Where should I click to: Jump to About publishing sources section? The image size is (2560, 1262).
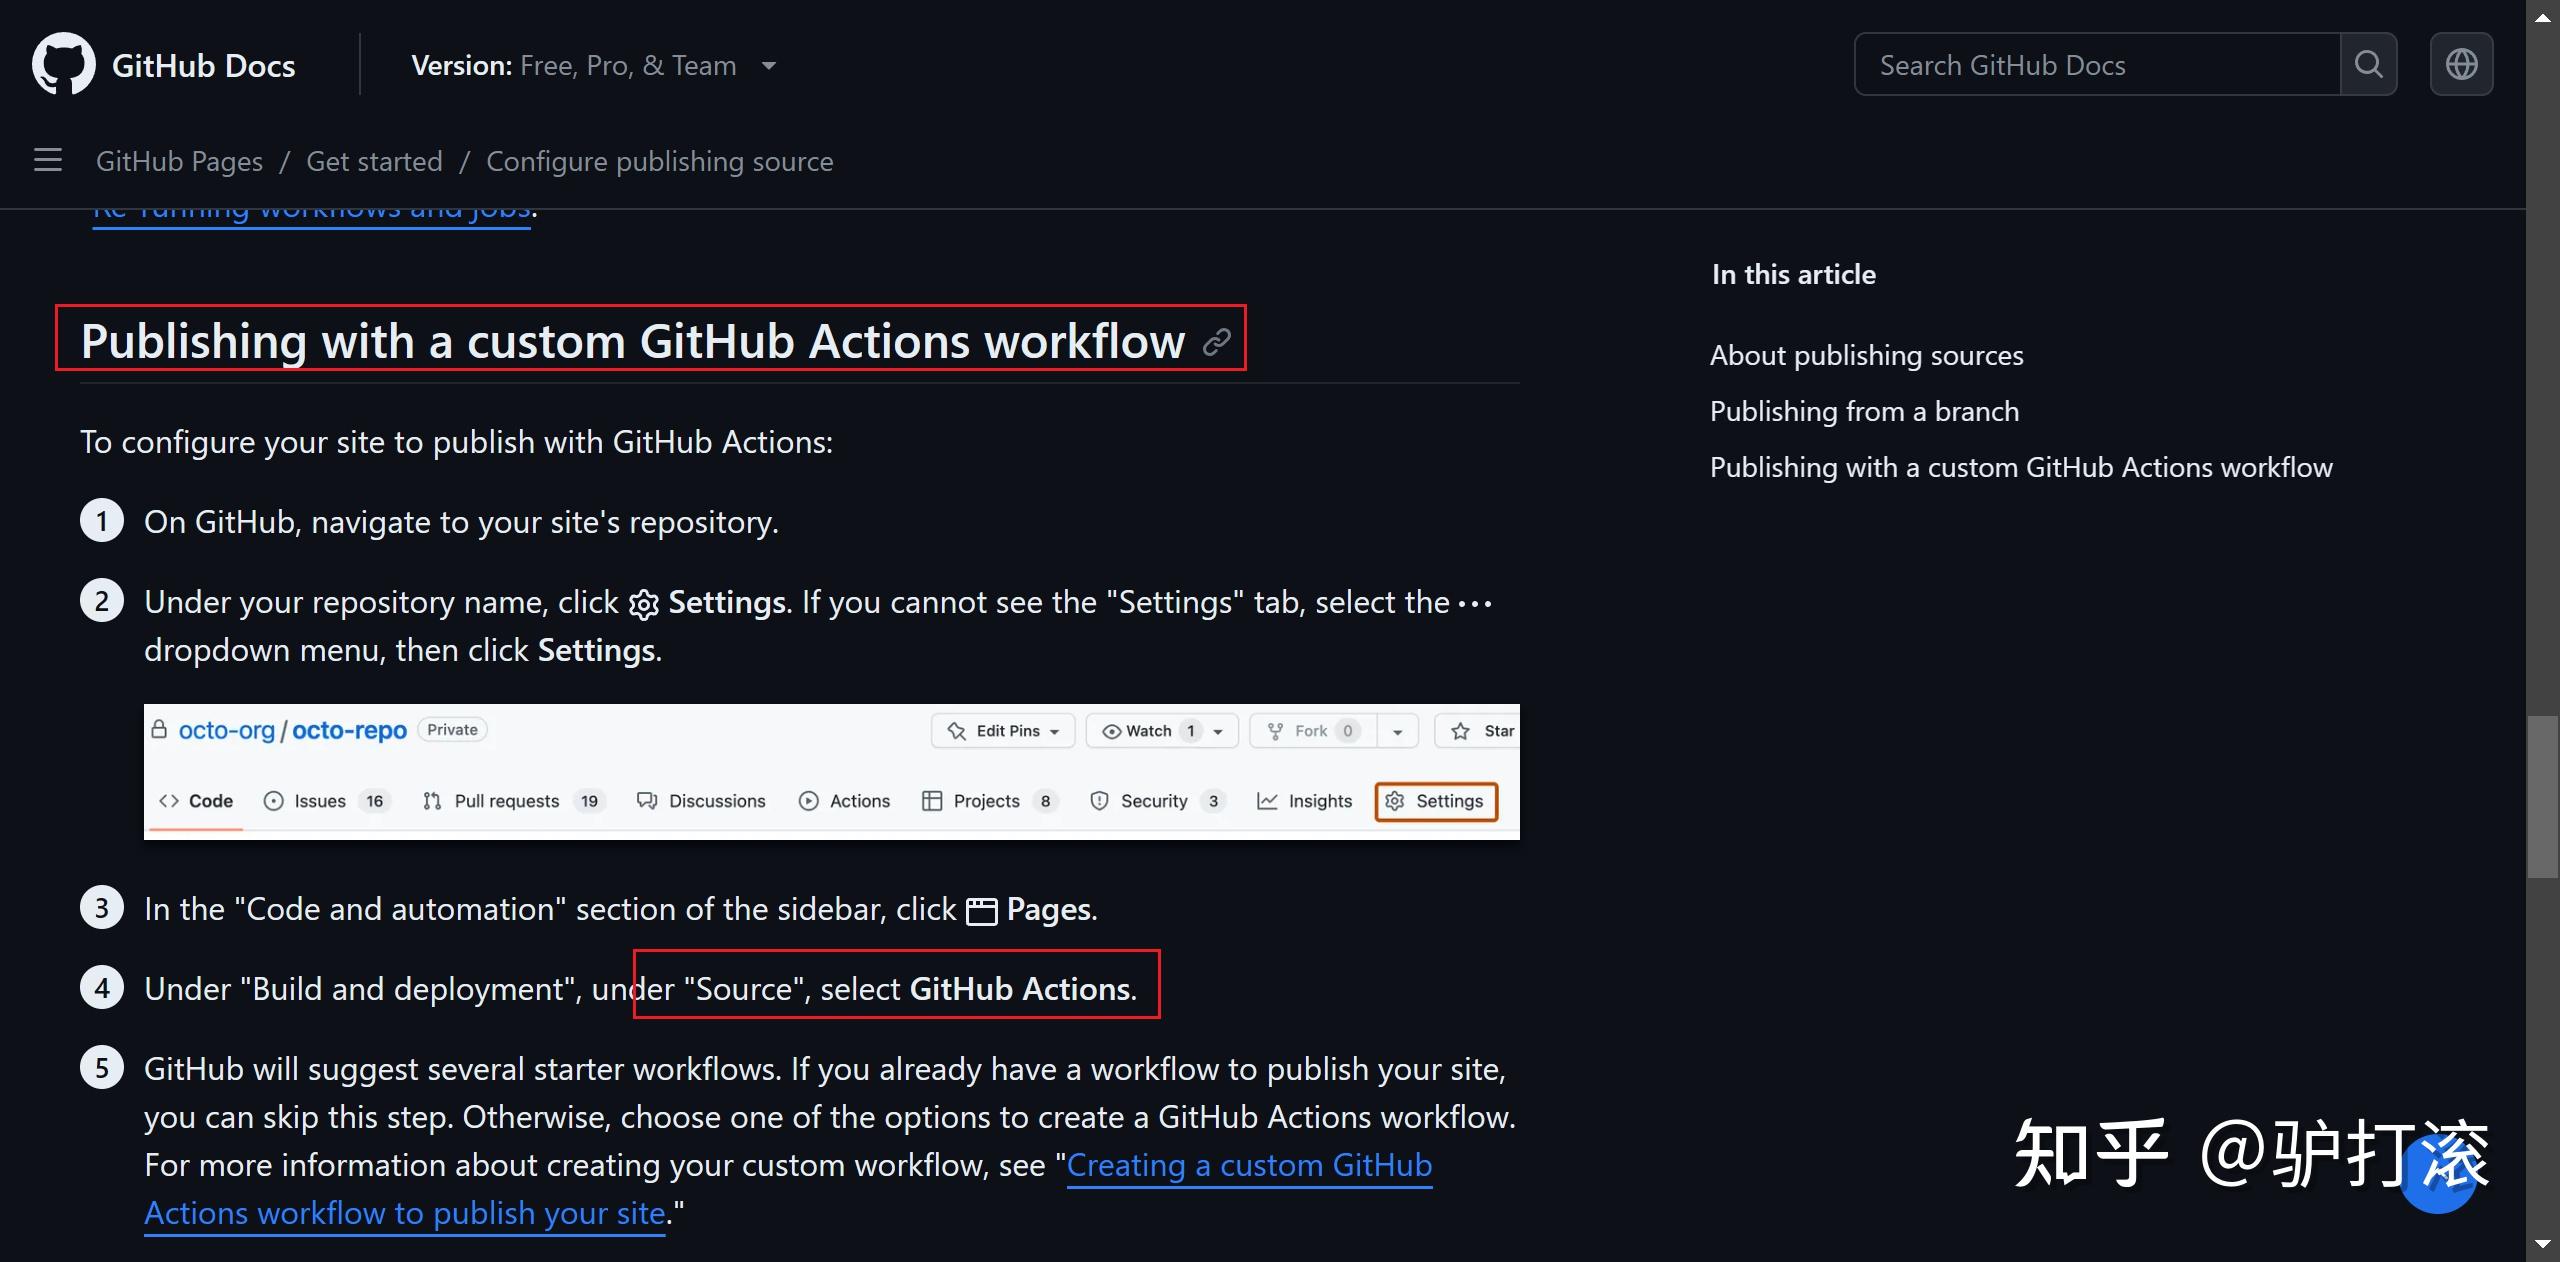coord(1866,355)
